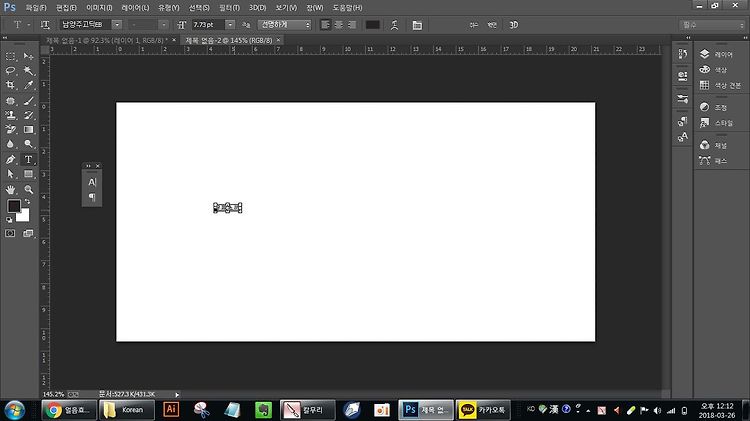This screenshot has height=421, width=750.
Task: Open the font family dropdown
Action: (117, 25)
